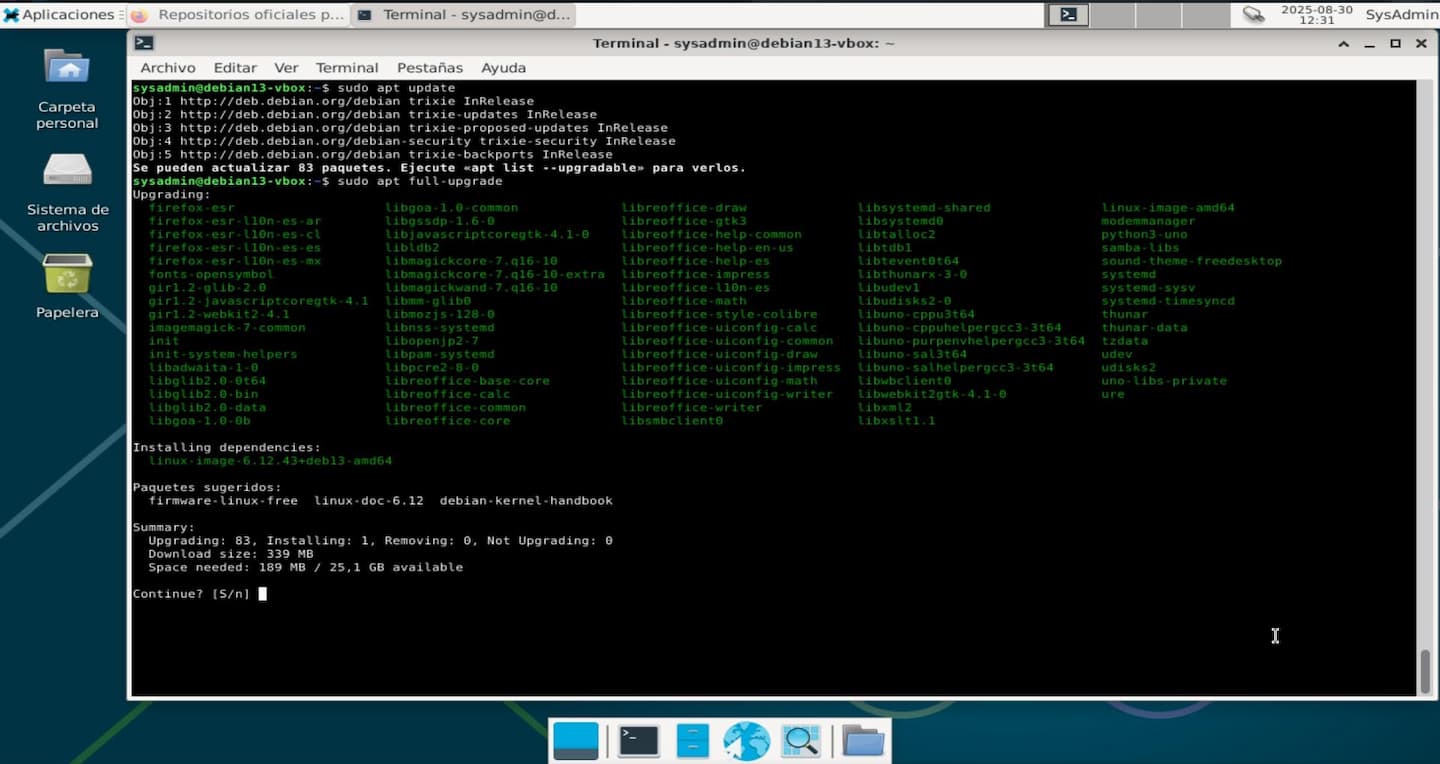Viewport: 1440px width, 764px height.
Task: Click the network status icon in panel
Action: pos(1253,15)
